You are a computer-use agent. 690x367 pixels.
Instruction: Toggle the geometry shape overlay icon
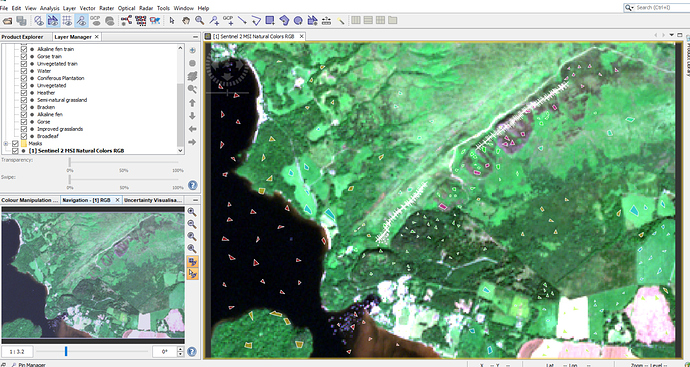click(53, 20)
